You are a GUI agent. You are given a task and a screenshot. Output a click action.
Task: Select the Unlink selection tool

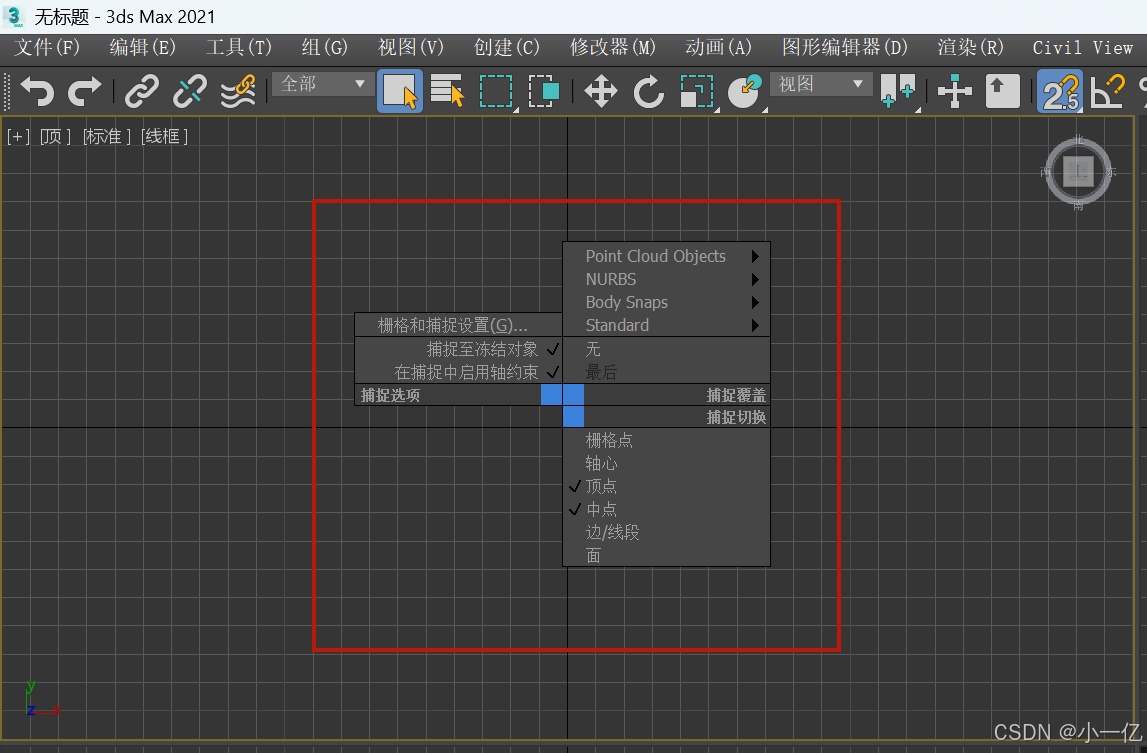[189, 91]
